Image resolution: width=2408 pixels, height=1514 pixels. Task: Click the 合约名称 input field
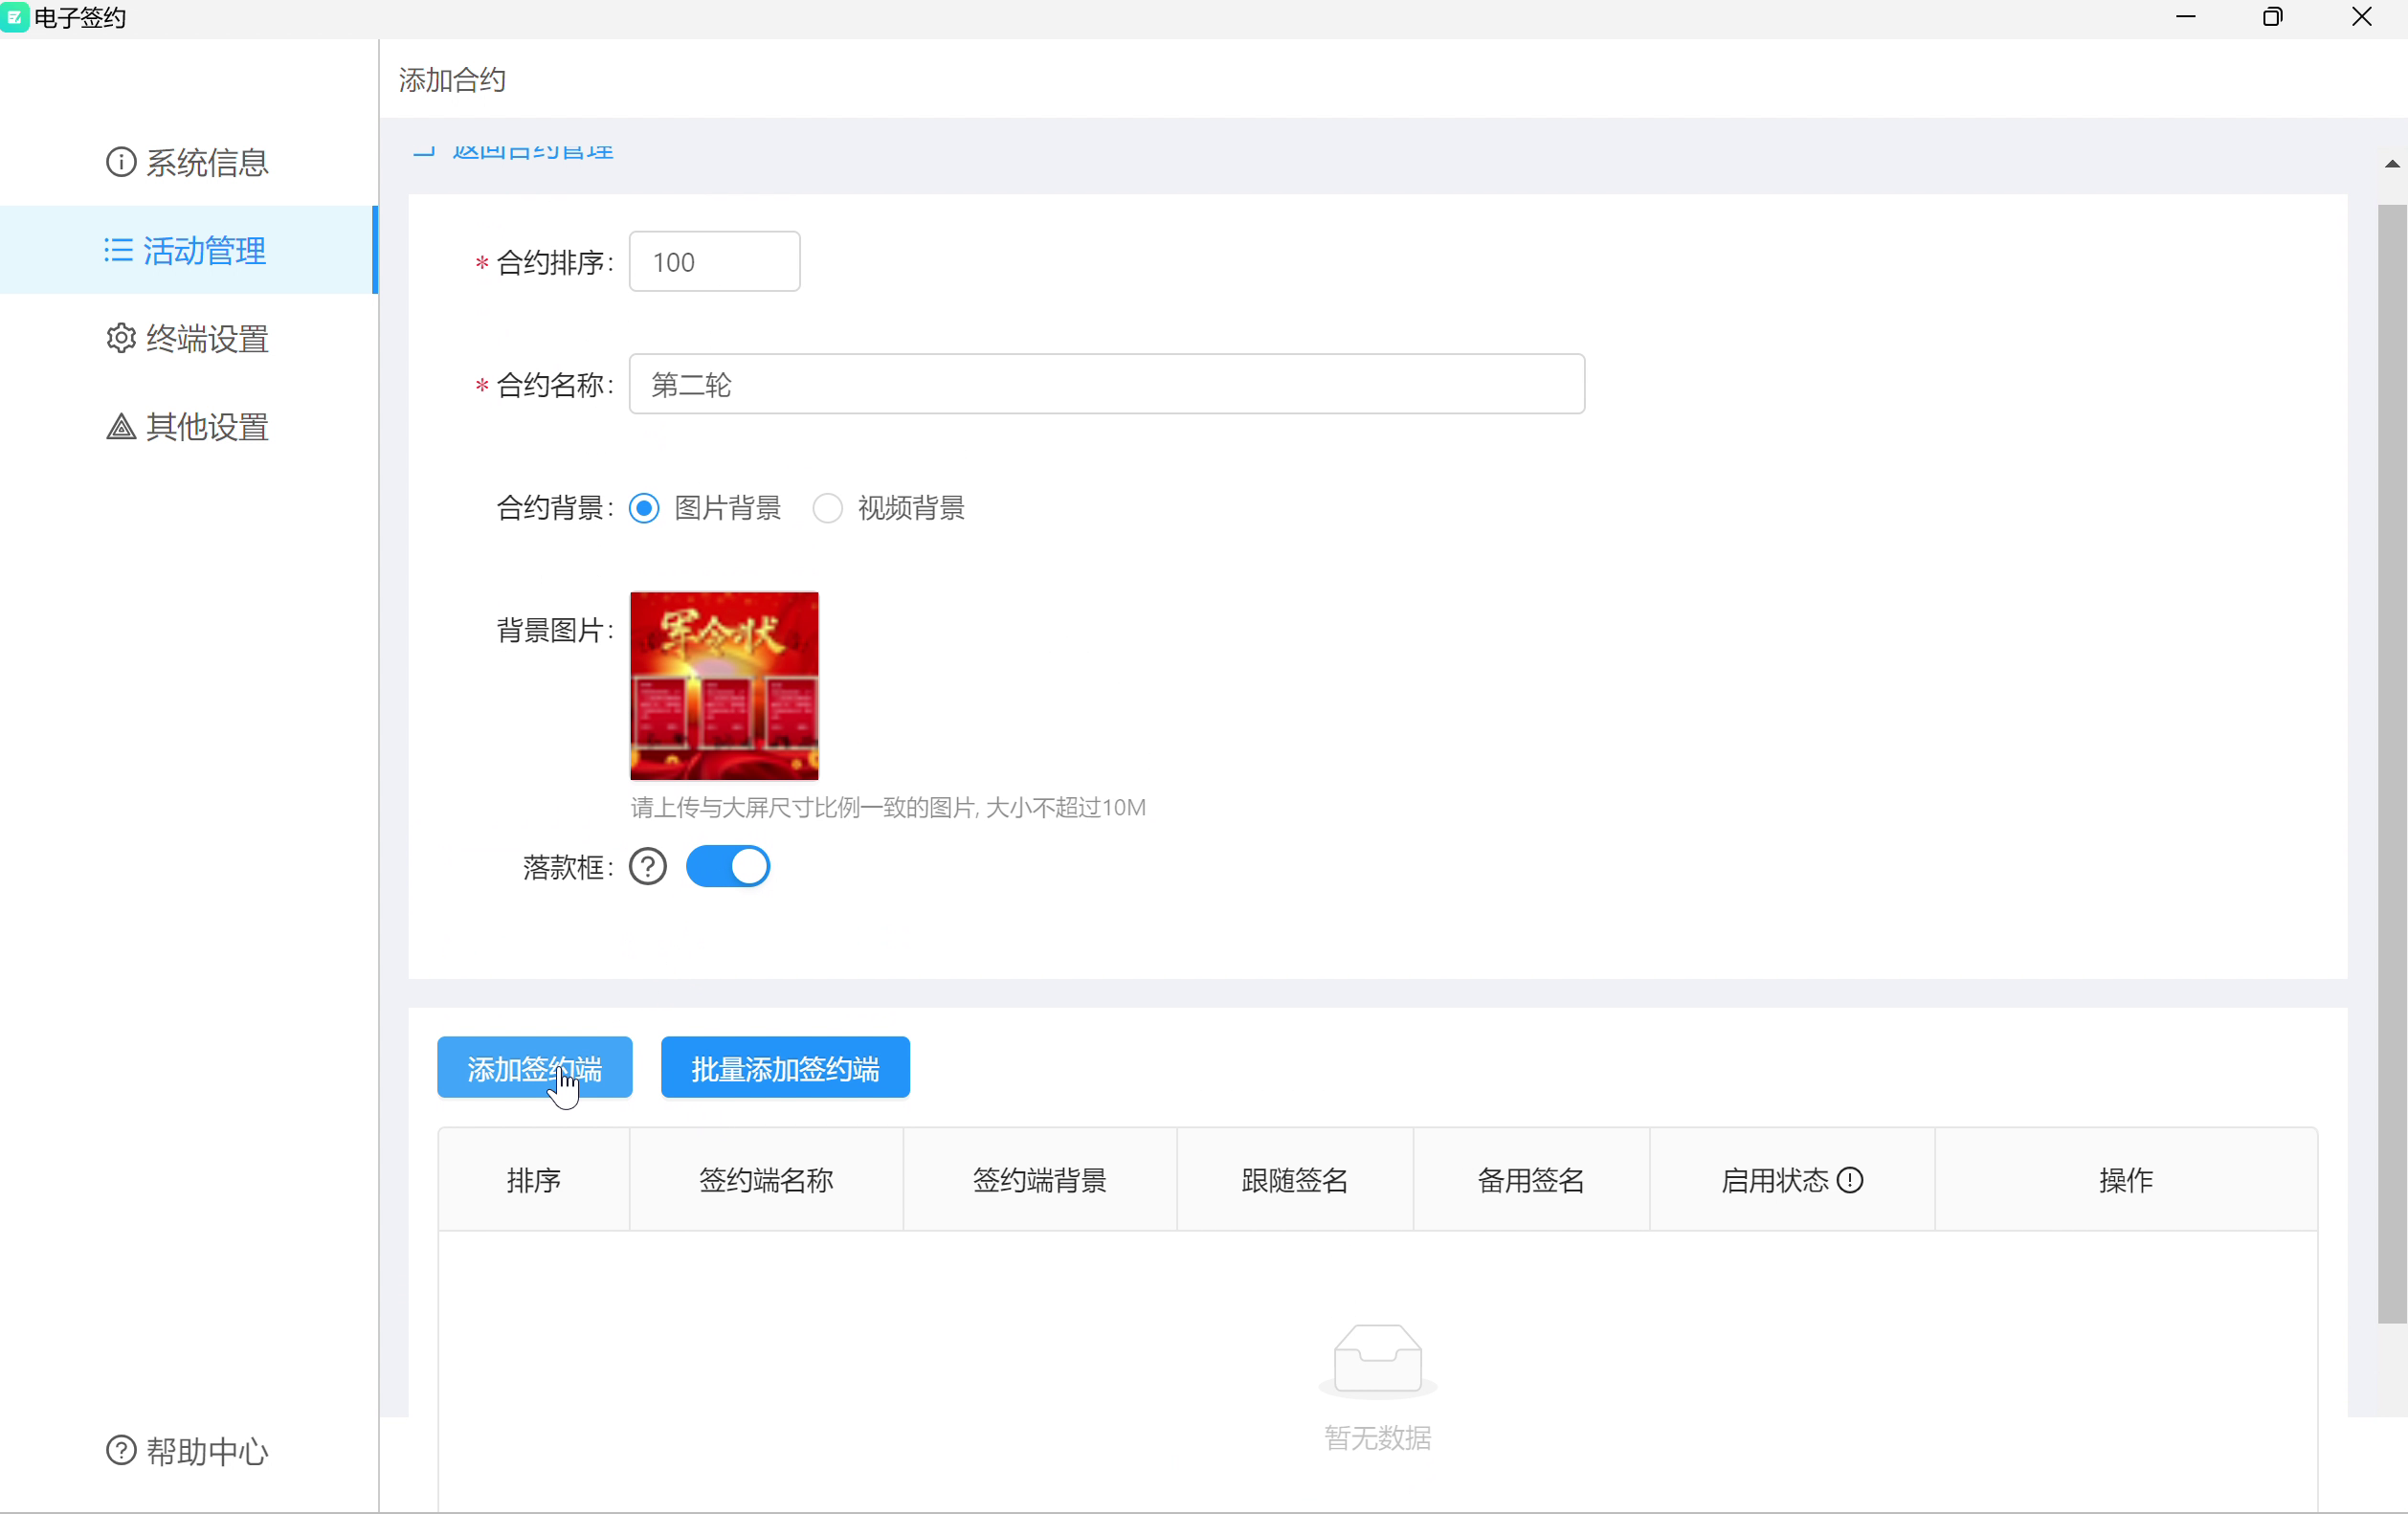coord(1106,384)
